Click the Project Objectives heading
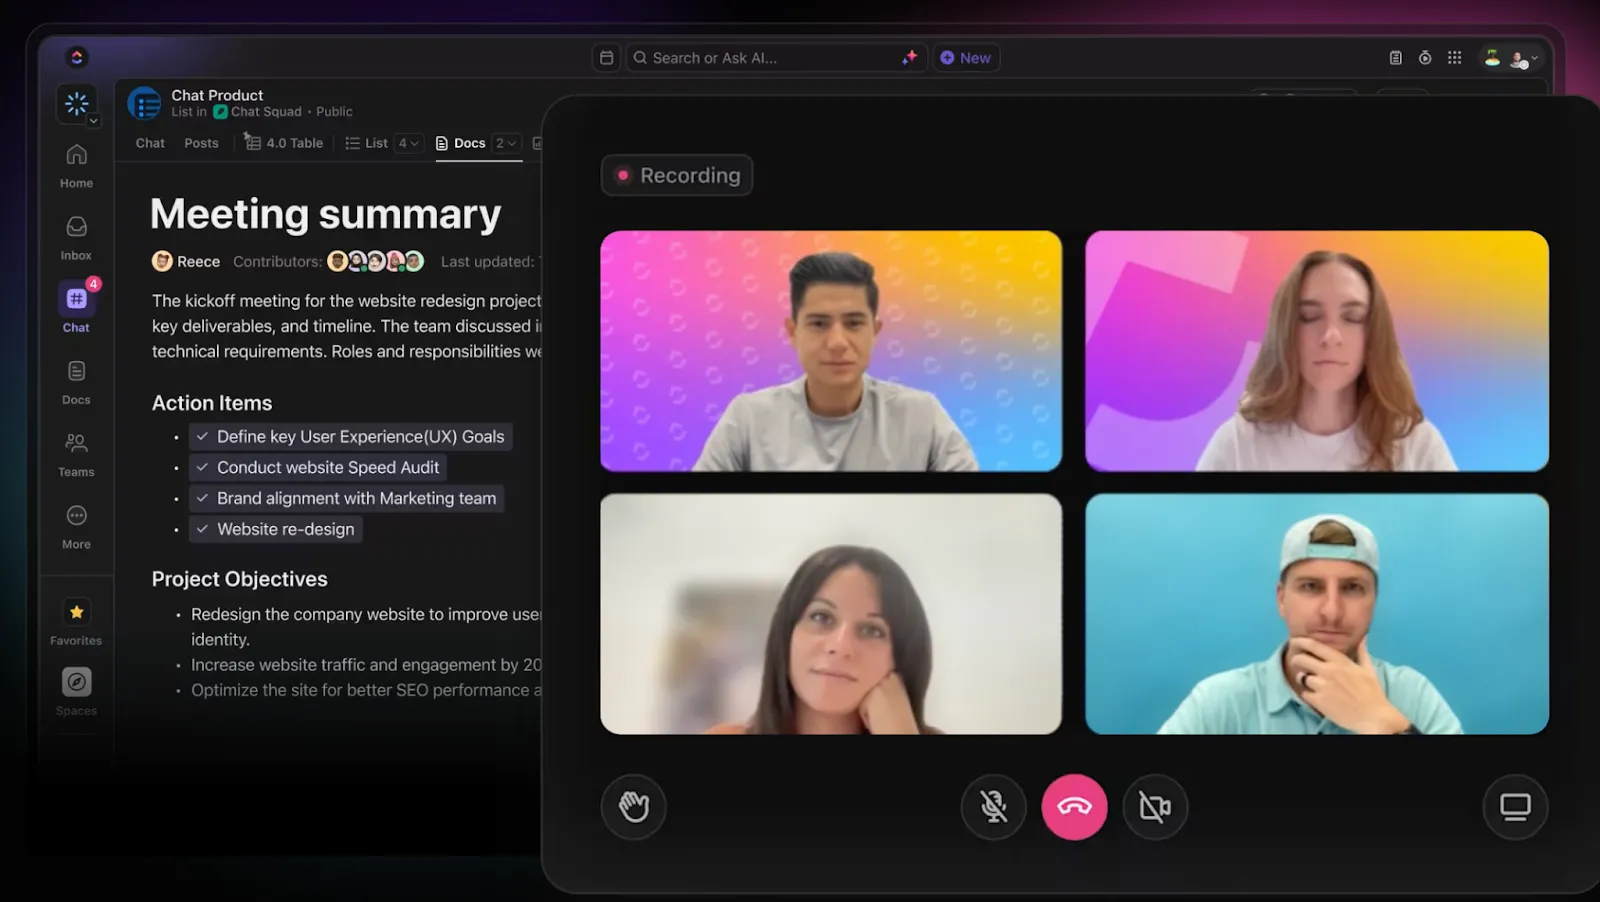The image size is (1600, 902). coord(240,579)
